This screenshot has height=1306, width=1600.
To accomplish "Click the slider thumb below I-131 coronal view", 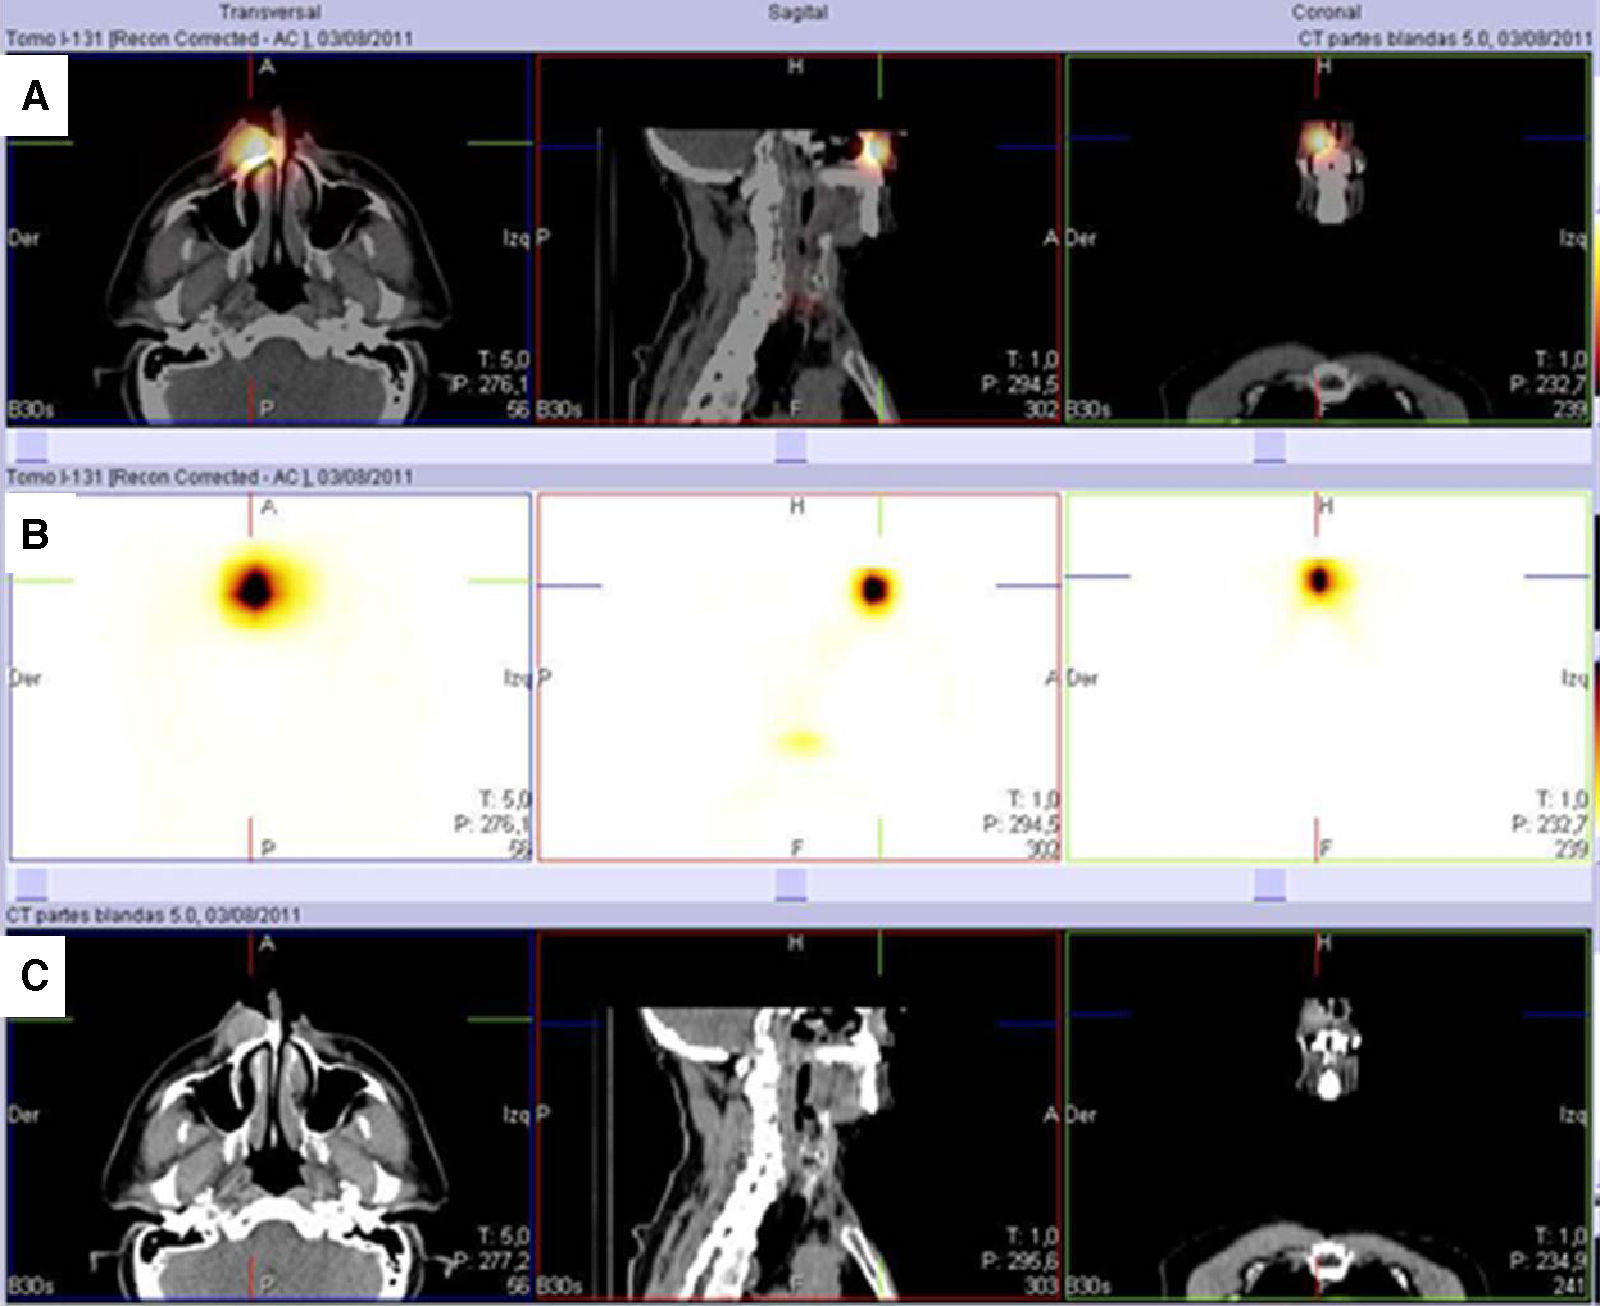I will tap(1270, 884).
